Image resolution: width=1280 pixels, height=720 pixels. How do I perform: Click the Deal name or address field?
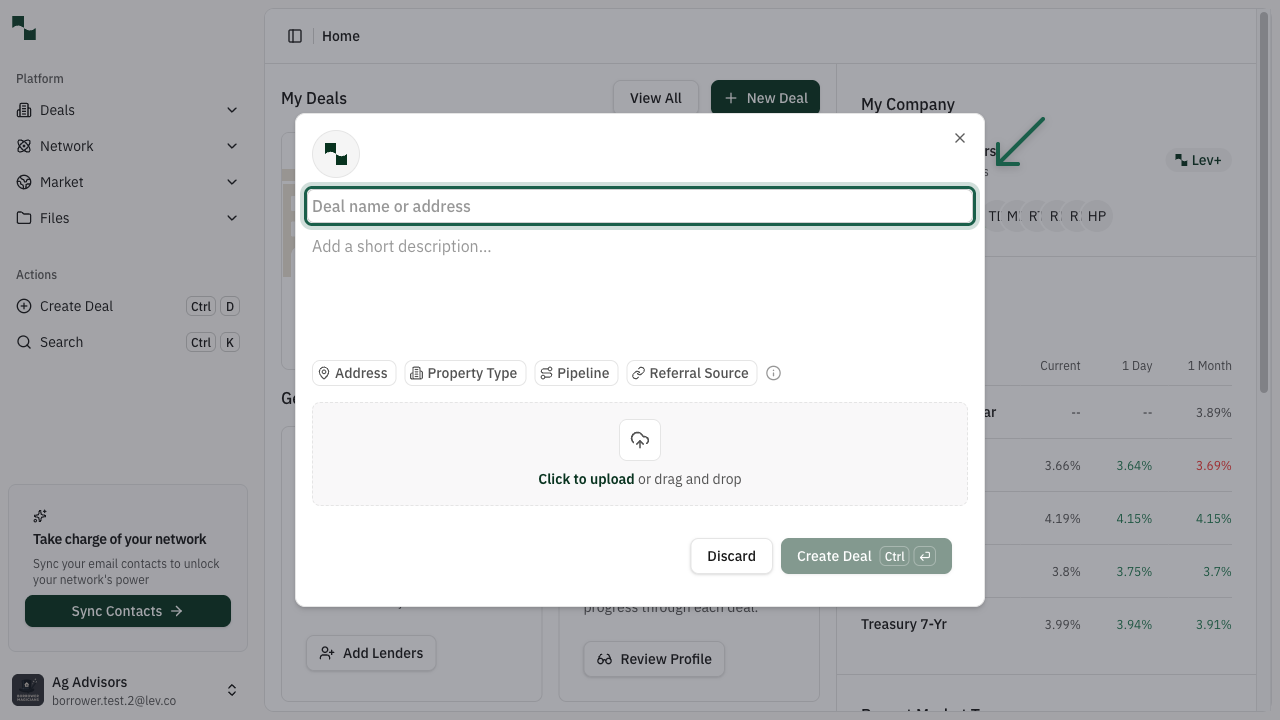pyautogui.click(x=640, y=206)
